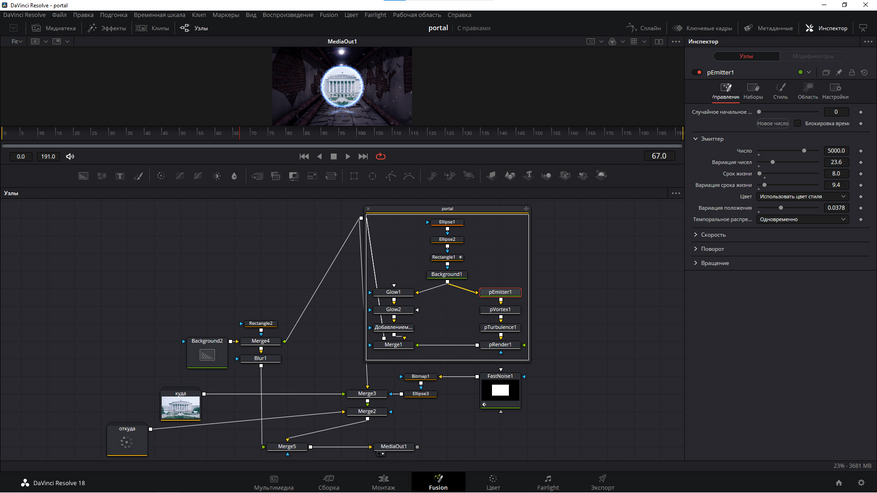Lock the pEmitter1 tool

coord(852,72)
